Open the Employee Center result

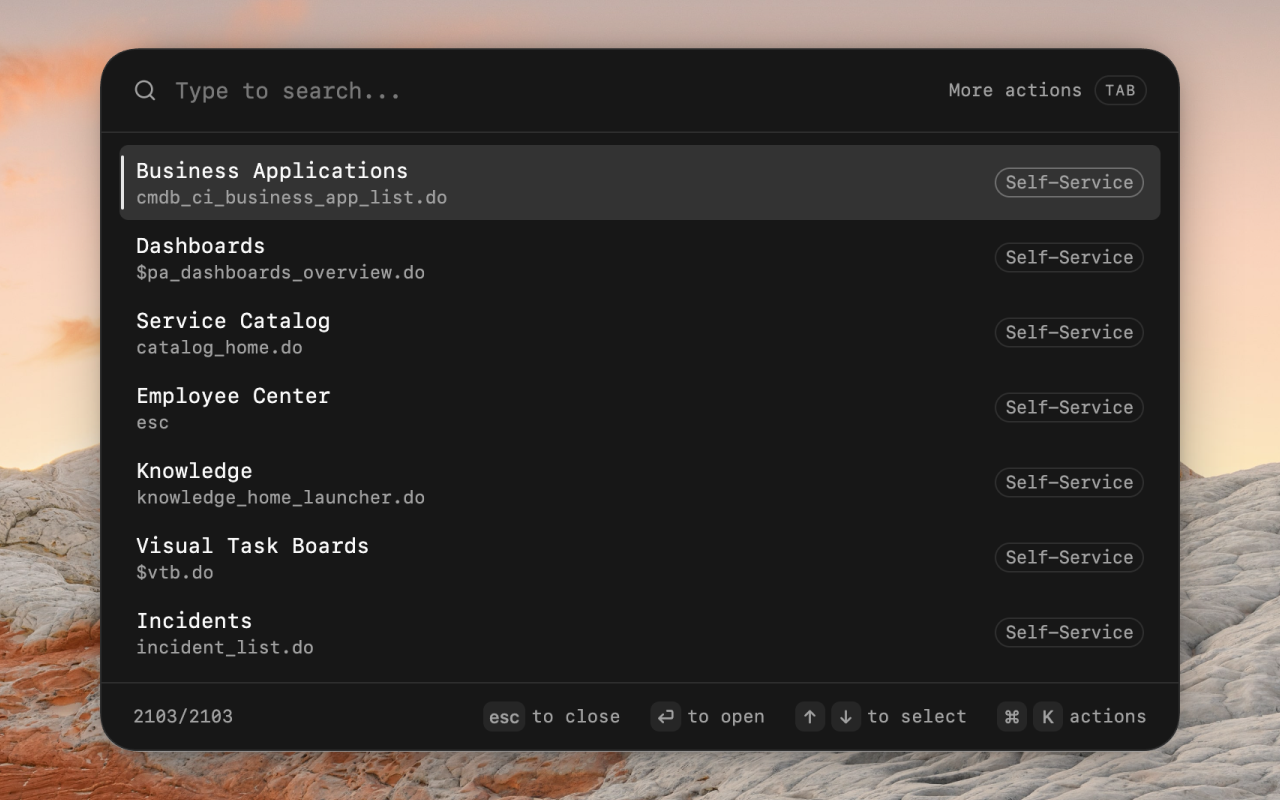point(640,407)
